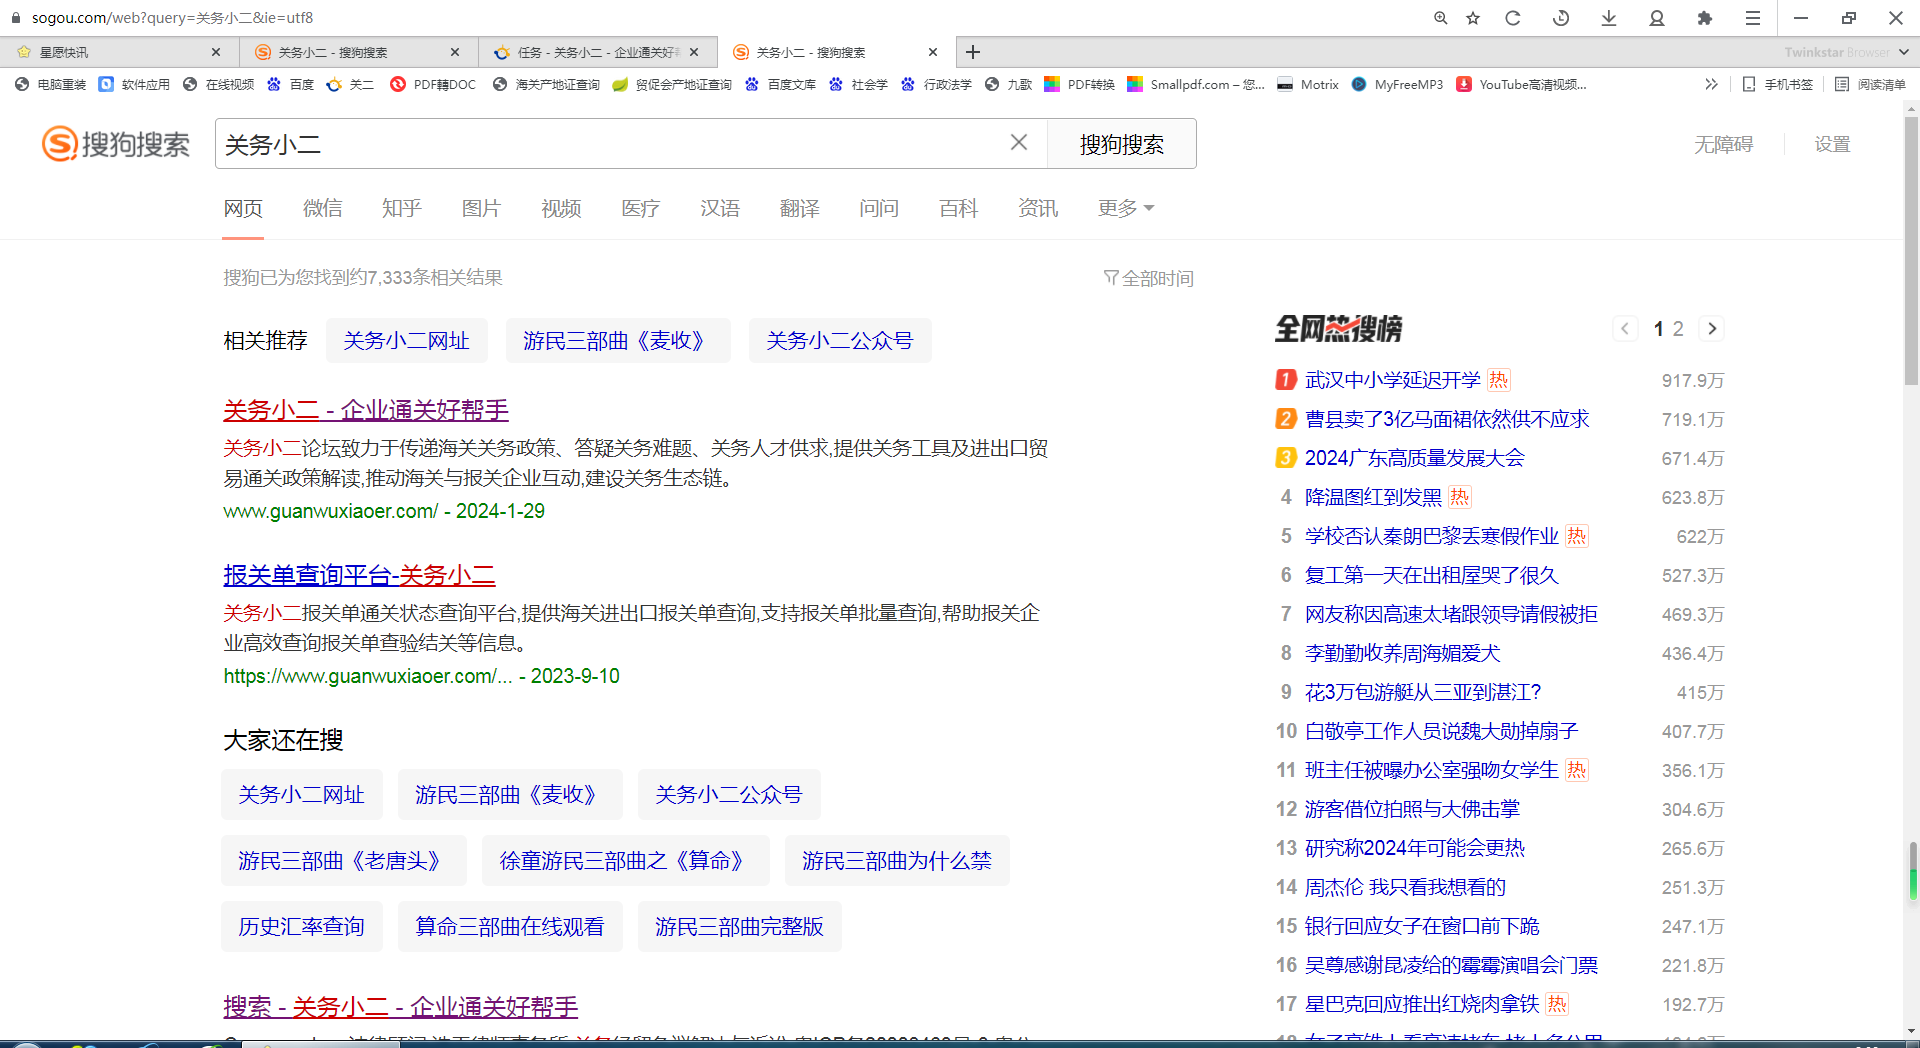The height and width of the screenshot is (1048, 1920).
Task: Open hot topic 2024广东高质量发展大会
Action: click(x=1414, y=458)
